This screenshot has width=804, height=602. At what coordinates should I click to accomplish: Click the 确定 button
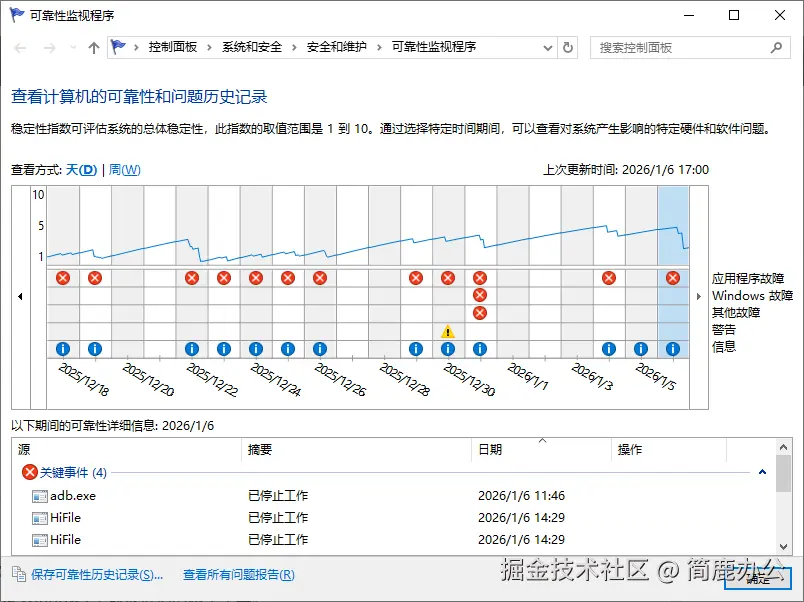click(x=757, y=578)
